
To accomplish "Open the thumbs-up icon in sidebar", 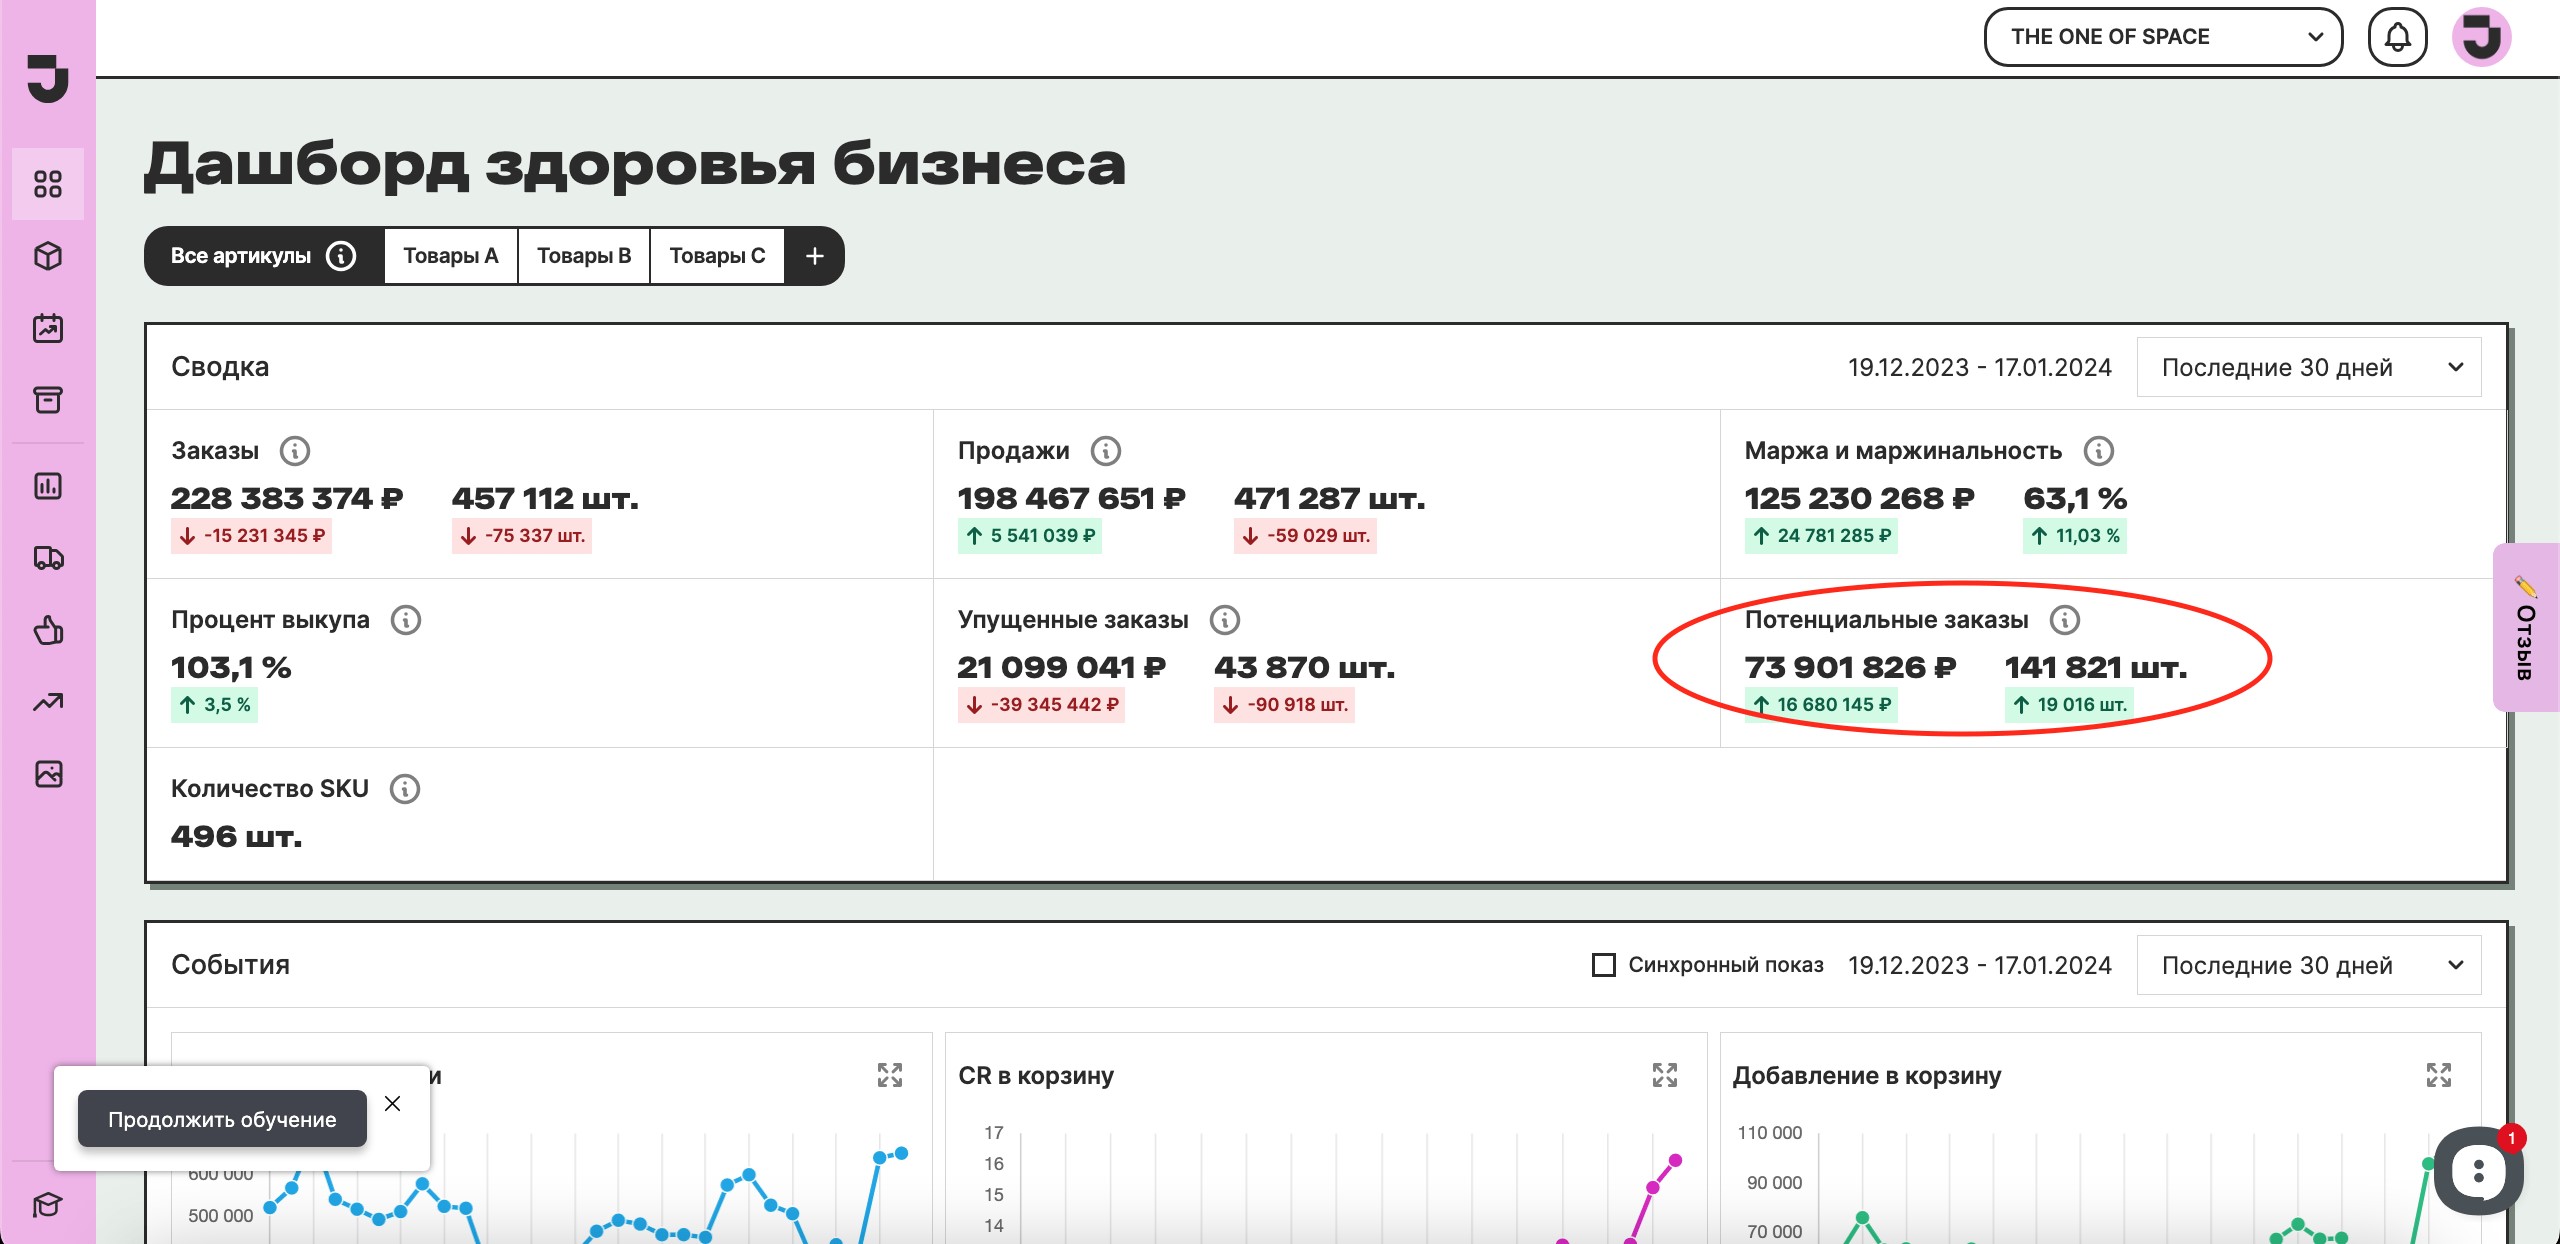I will pos(48,630).
